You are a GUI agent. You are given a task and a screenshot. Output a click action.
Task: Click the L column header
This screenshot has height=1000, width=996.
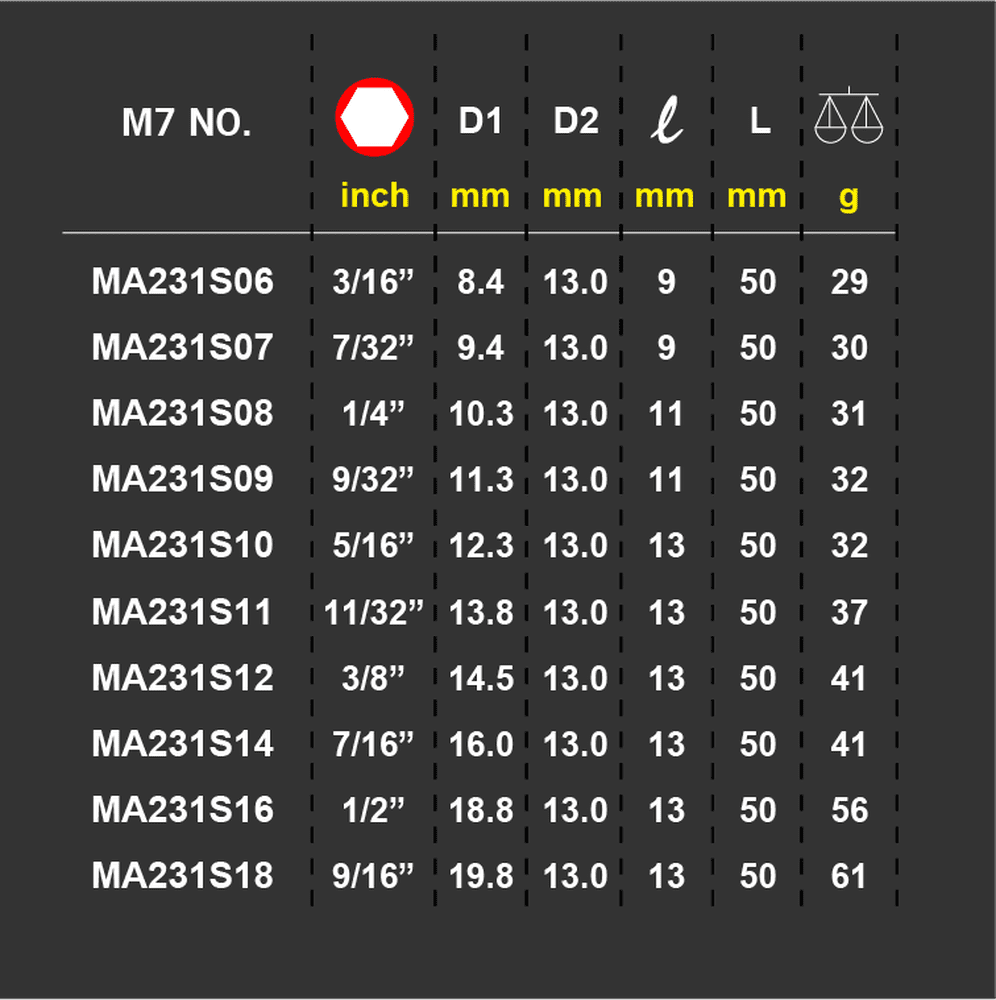point(759,121)
